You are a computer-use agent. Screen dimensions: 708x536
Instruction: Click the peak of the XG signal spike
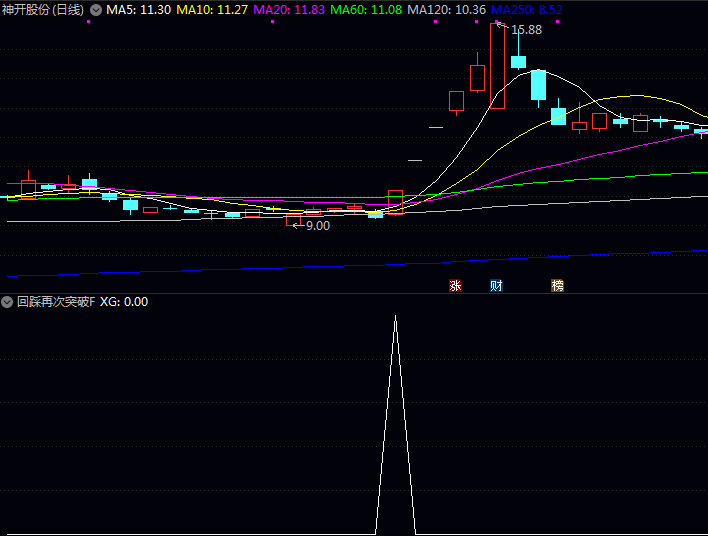(x=395, y=317)
